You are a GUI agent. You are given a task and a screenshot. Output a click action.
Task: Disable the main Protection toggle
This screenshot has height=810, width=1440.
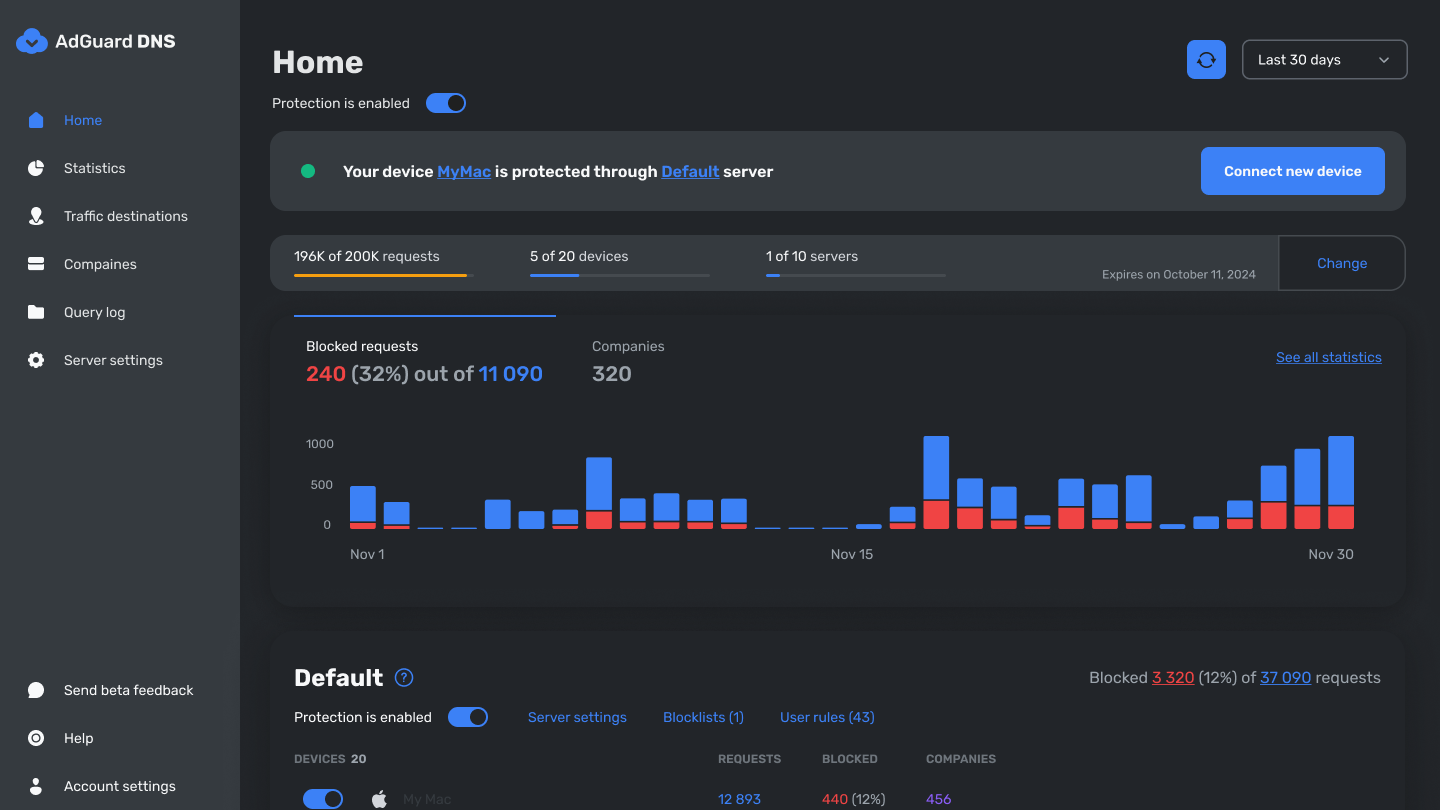tap(446, 102)
